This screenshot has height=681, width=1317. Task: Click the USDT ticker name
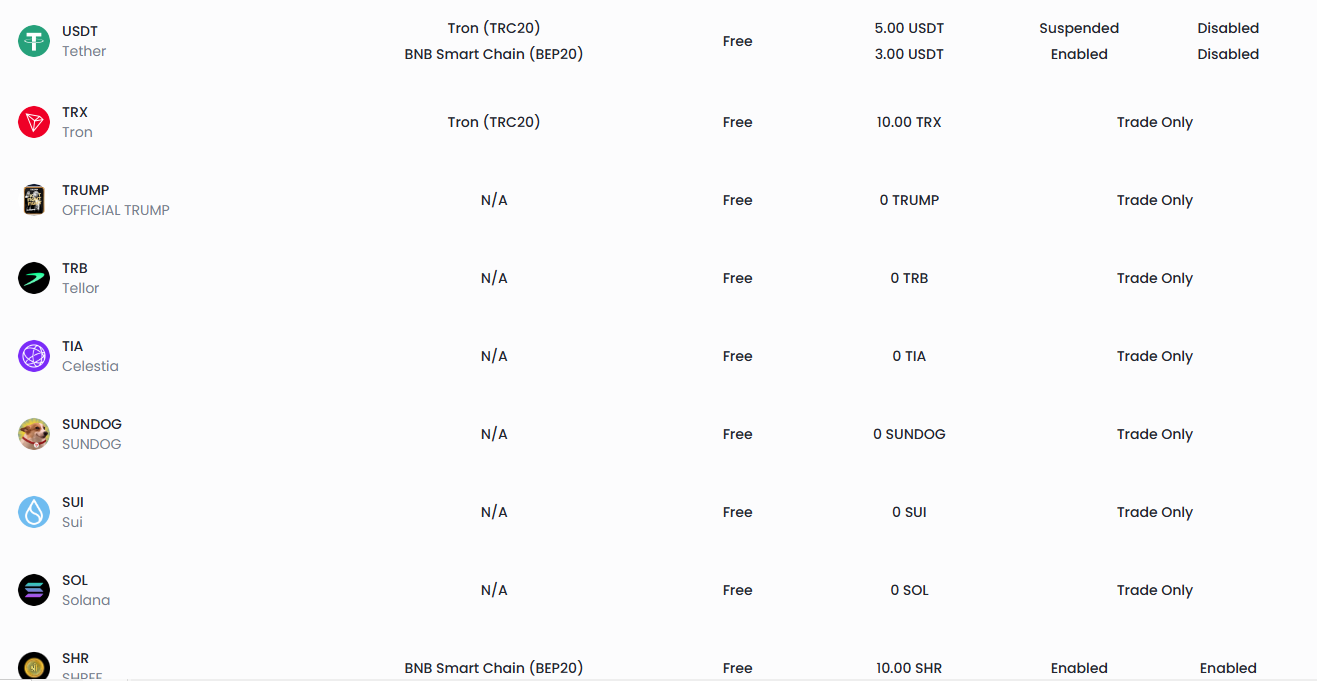80,31
